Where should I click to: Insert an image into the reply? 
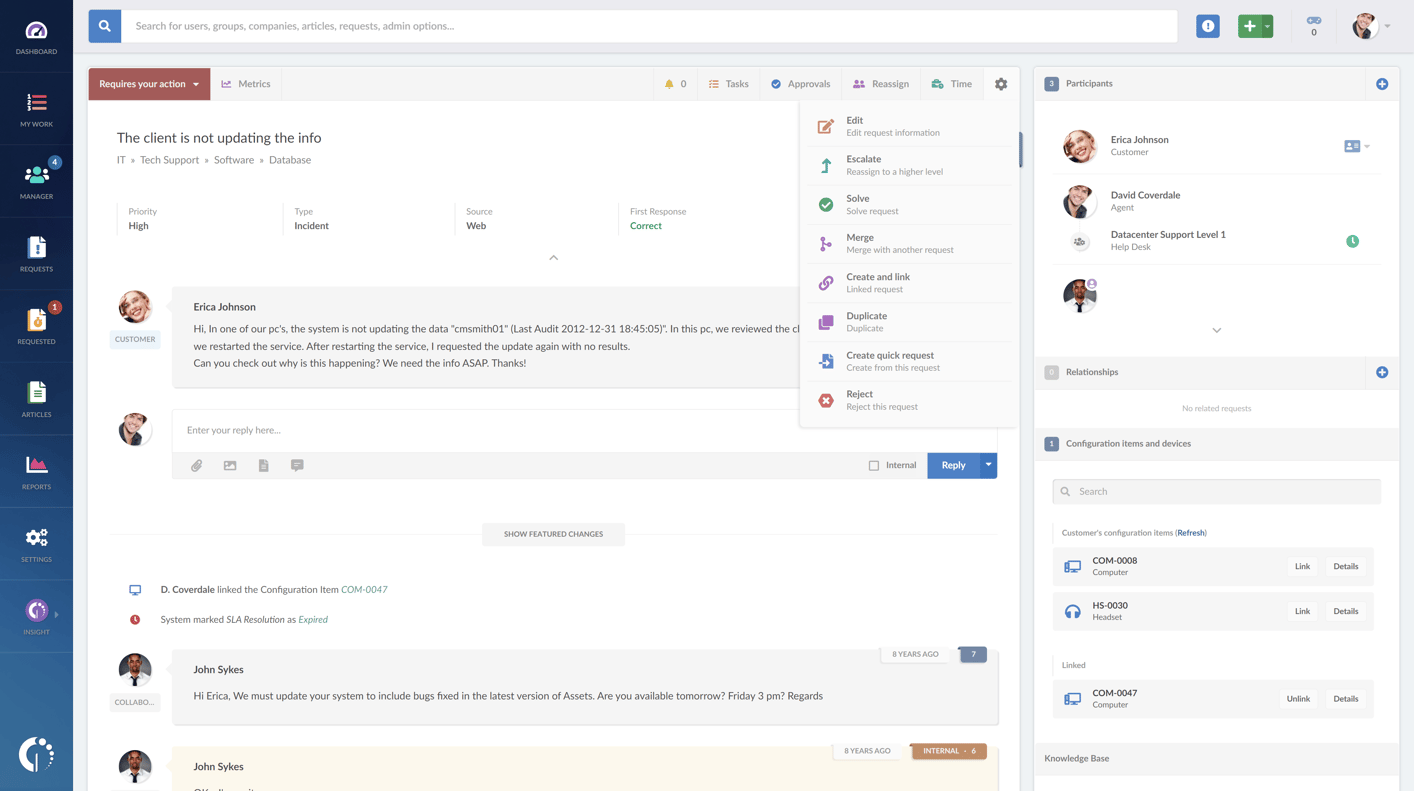(x=230, y=465)
